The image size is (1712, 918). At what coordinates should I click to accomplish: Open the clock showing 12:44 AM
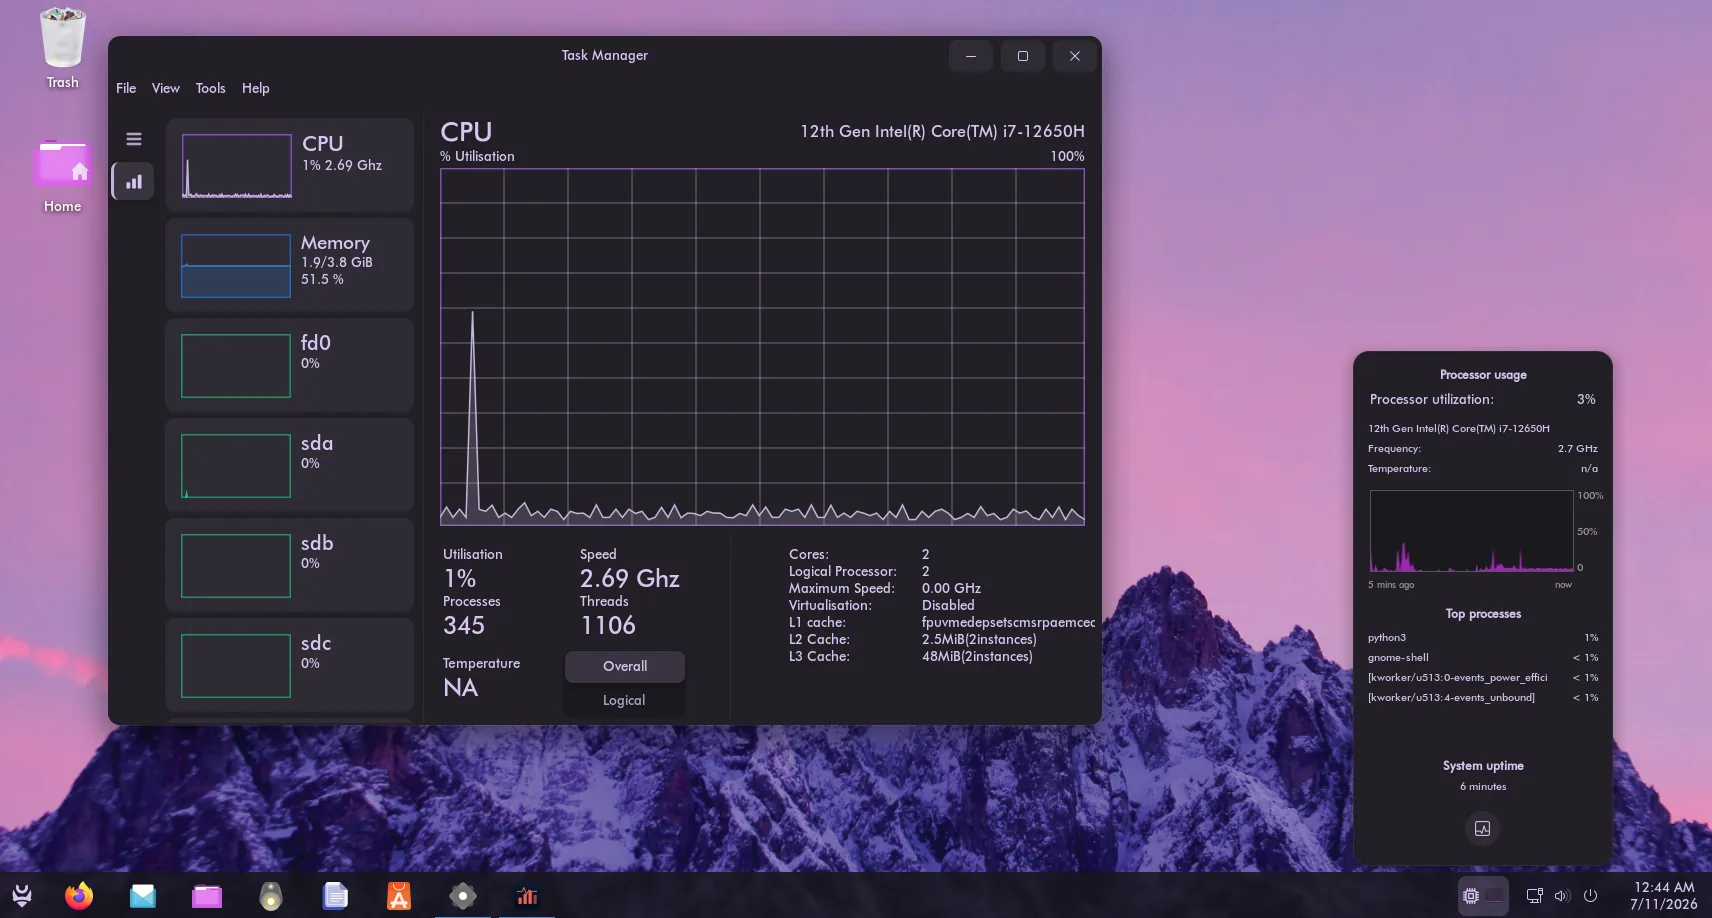pyautogui.click(x=1664, y=895)
